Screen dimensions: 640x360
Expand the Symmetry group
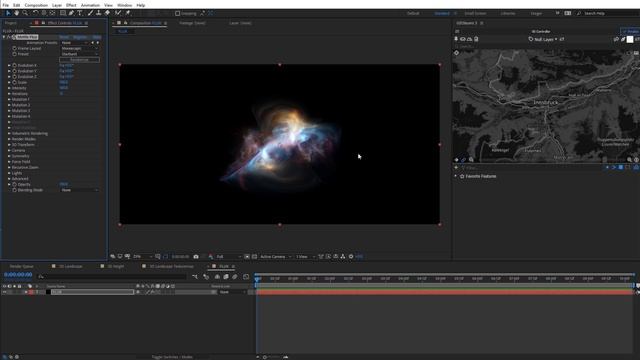9,156
